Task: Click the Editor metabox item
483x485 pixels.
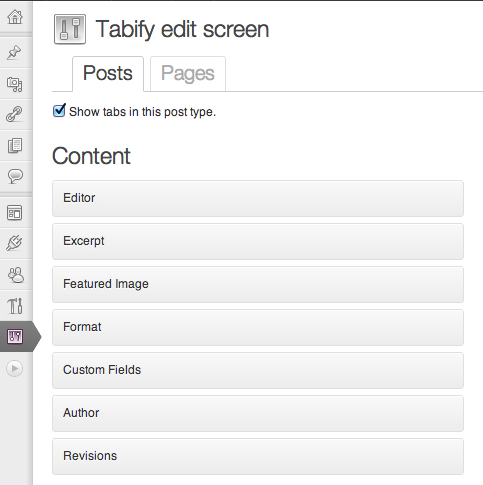Action: pos(258,198)
